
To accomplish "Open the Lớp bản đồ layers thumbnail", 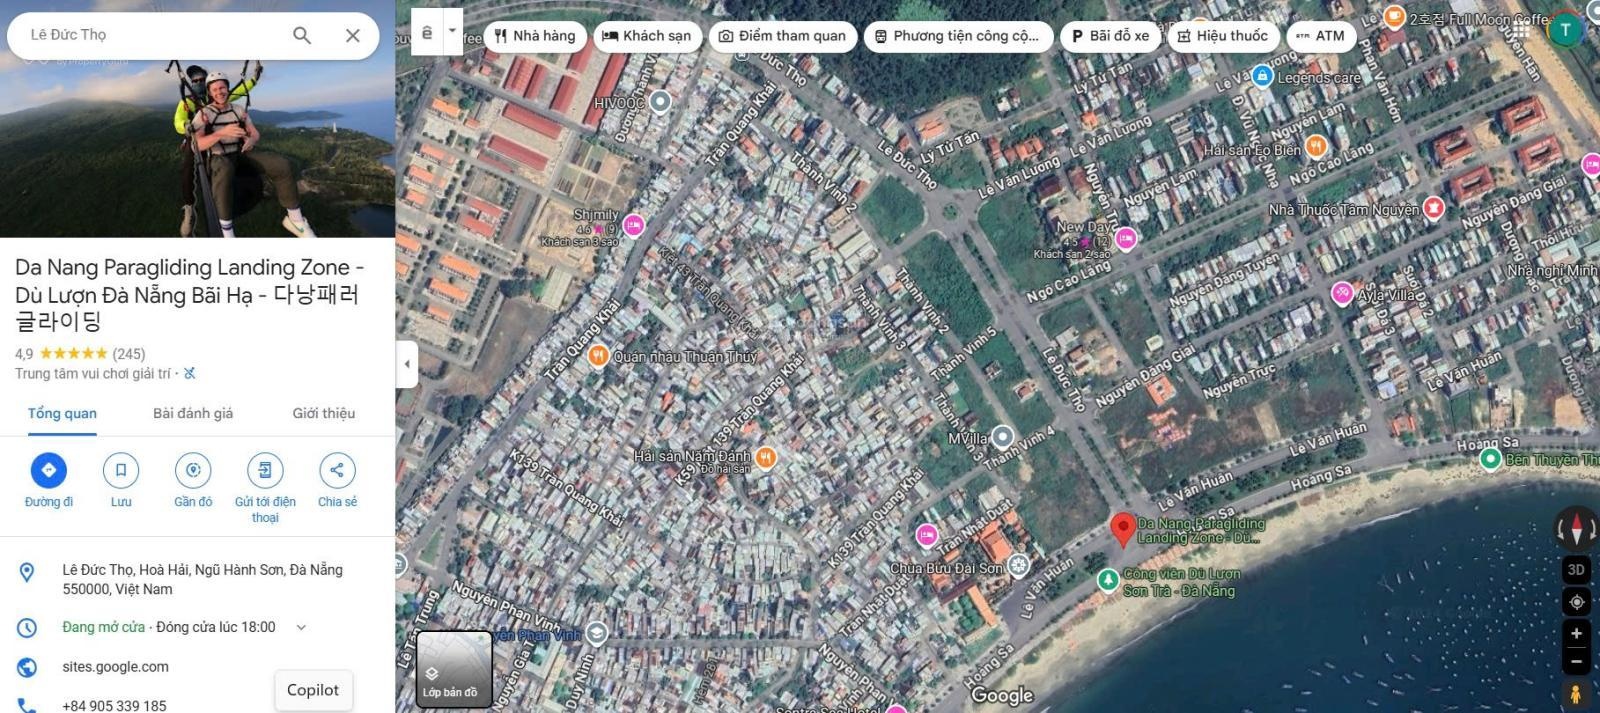I will pyautogui.click(x=453, y=669).
